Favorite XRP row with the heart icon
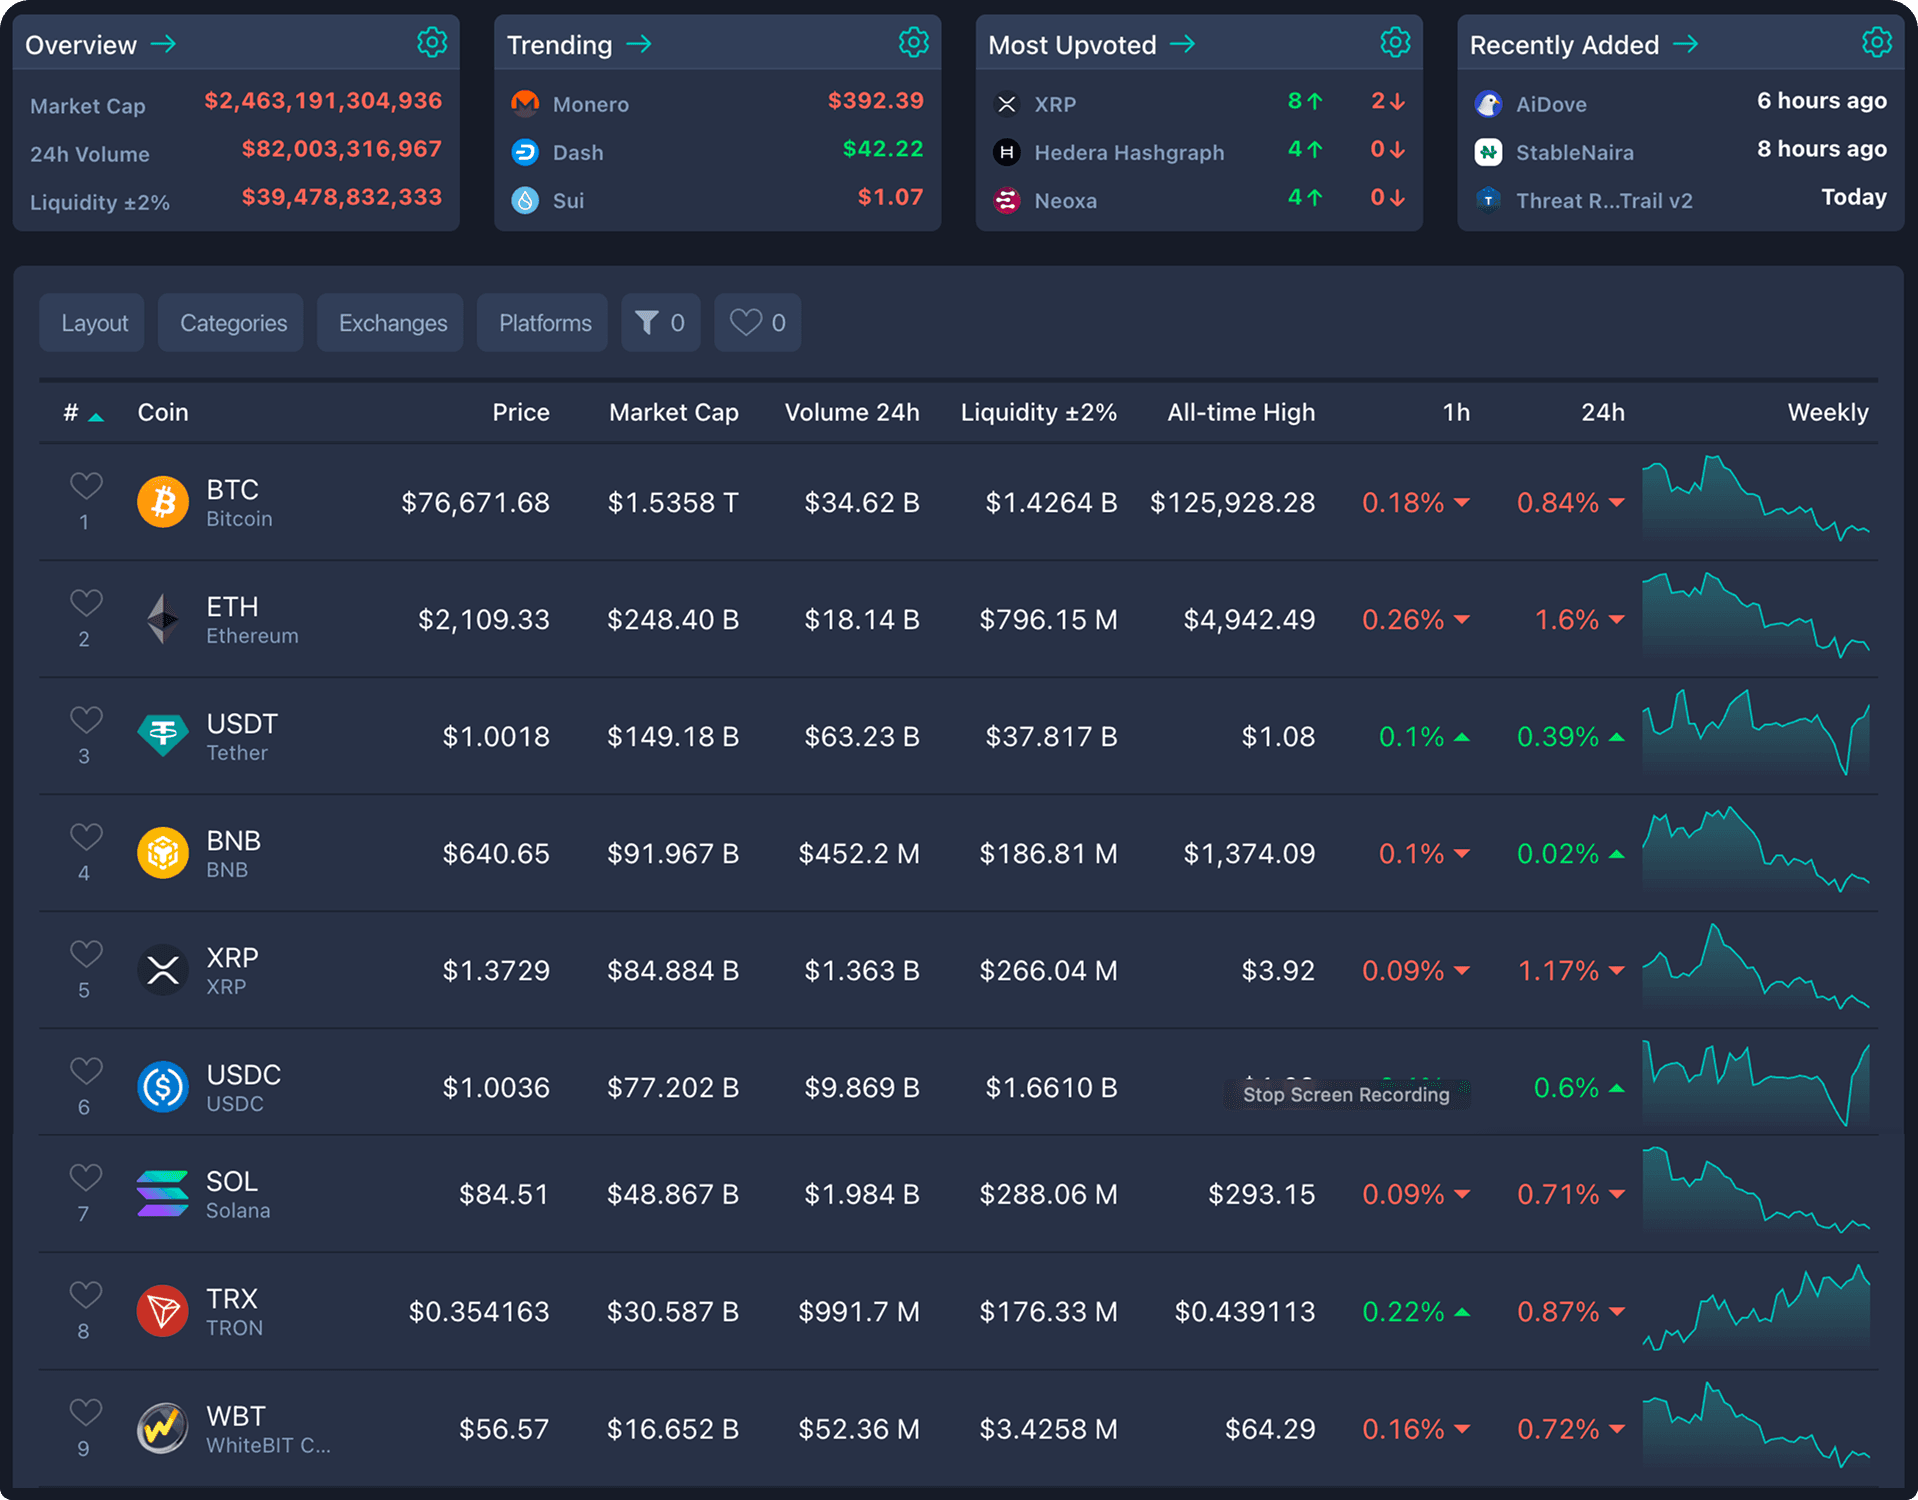Screen dimensions: 1918x1500 coord(86,954)
